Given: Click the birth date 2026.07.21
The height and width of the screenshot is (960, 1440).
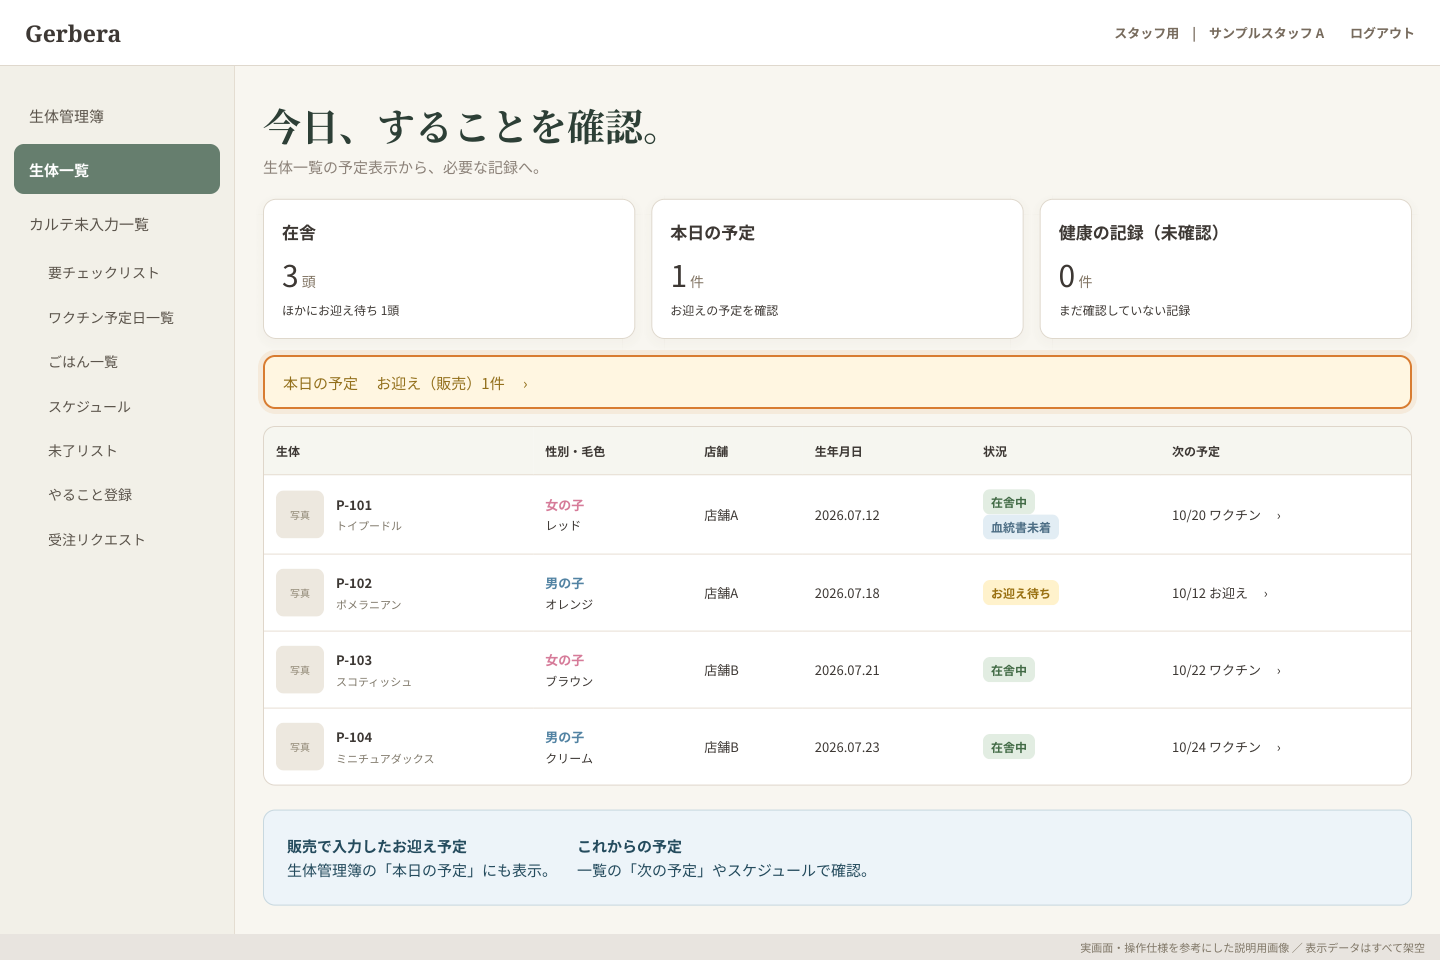Looking at the screenshot, I should click(x=847, y=670).
